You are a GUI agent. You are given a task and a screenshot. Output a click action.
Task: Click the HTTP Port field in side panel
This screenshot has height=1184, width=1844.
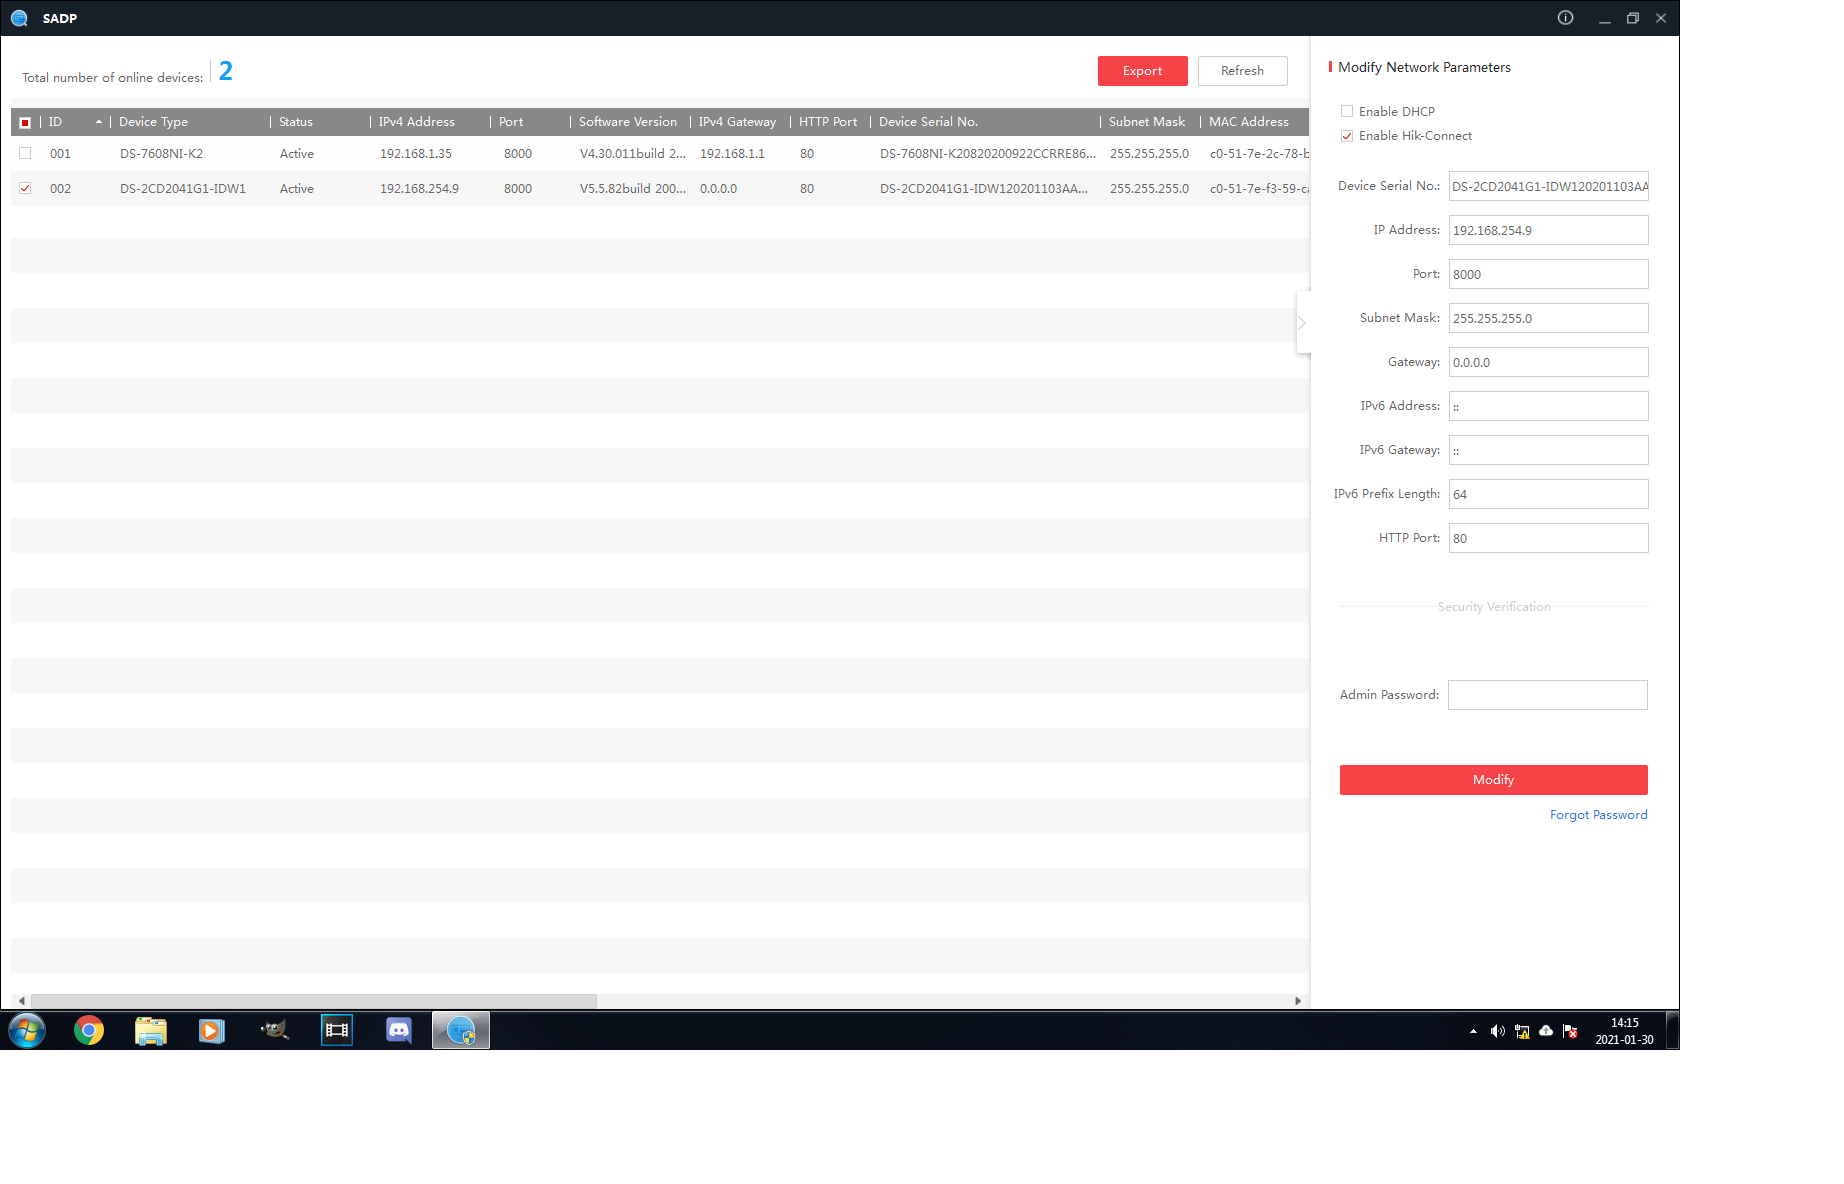coord(1549,538)
